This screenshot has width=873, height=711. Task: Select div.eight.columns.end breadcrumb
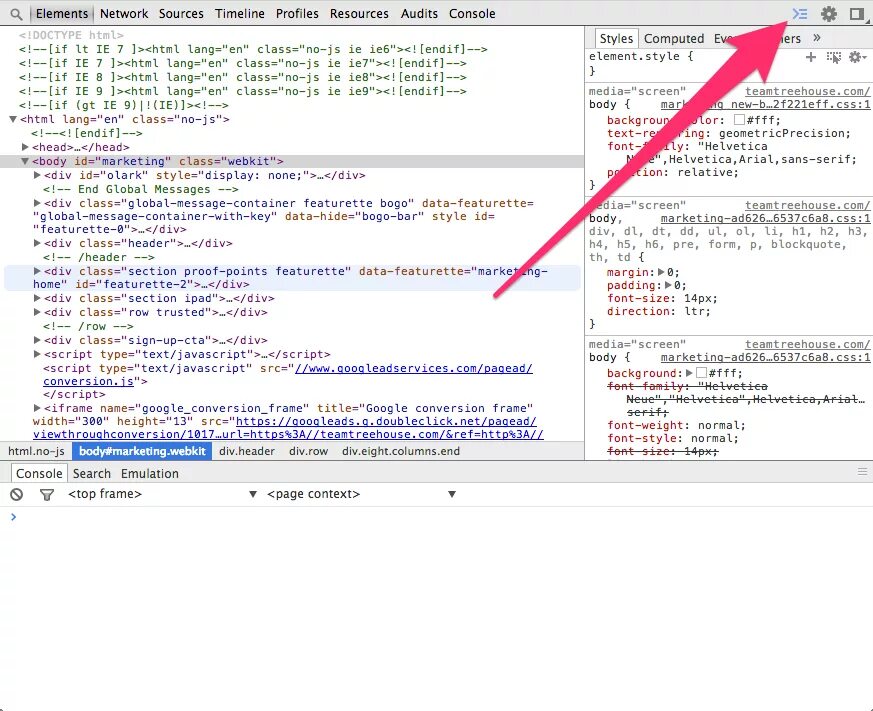401,452
